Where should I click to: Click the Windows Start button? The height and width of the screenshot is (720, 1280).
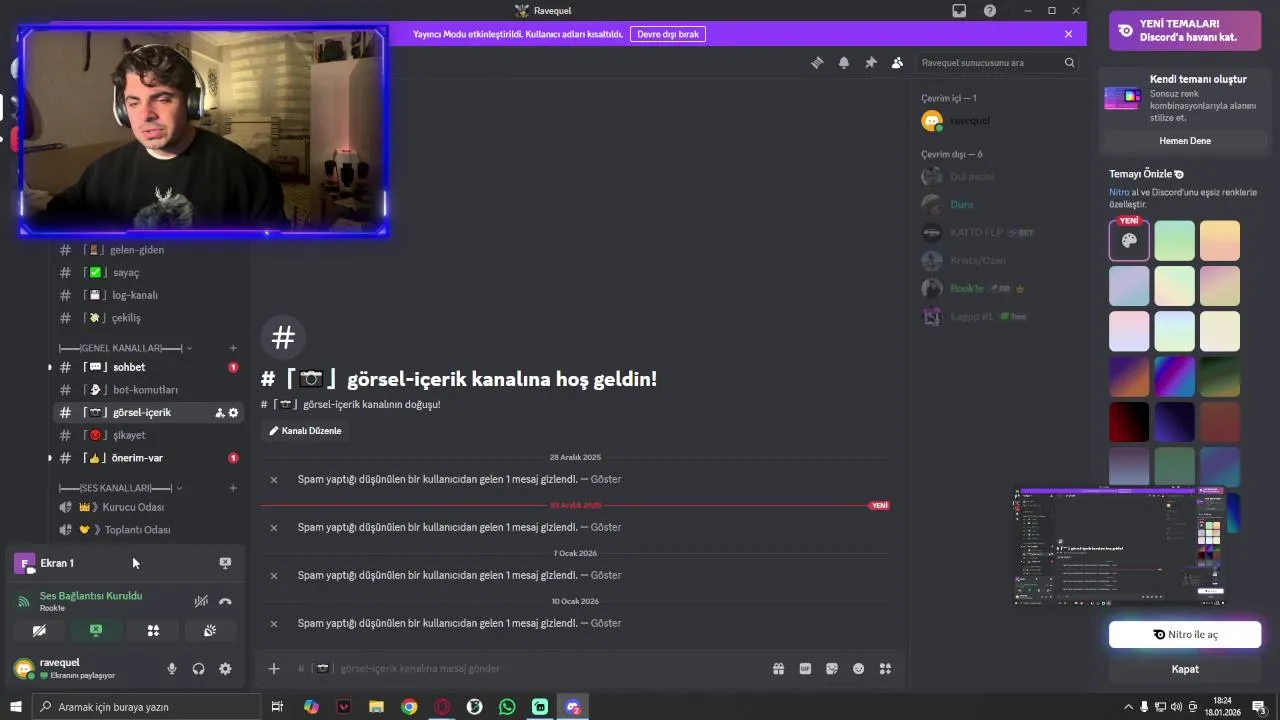pos(15,707)
